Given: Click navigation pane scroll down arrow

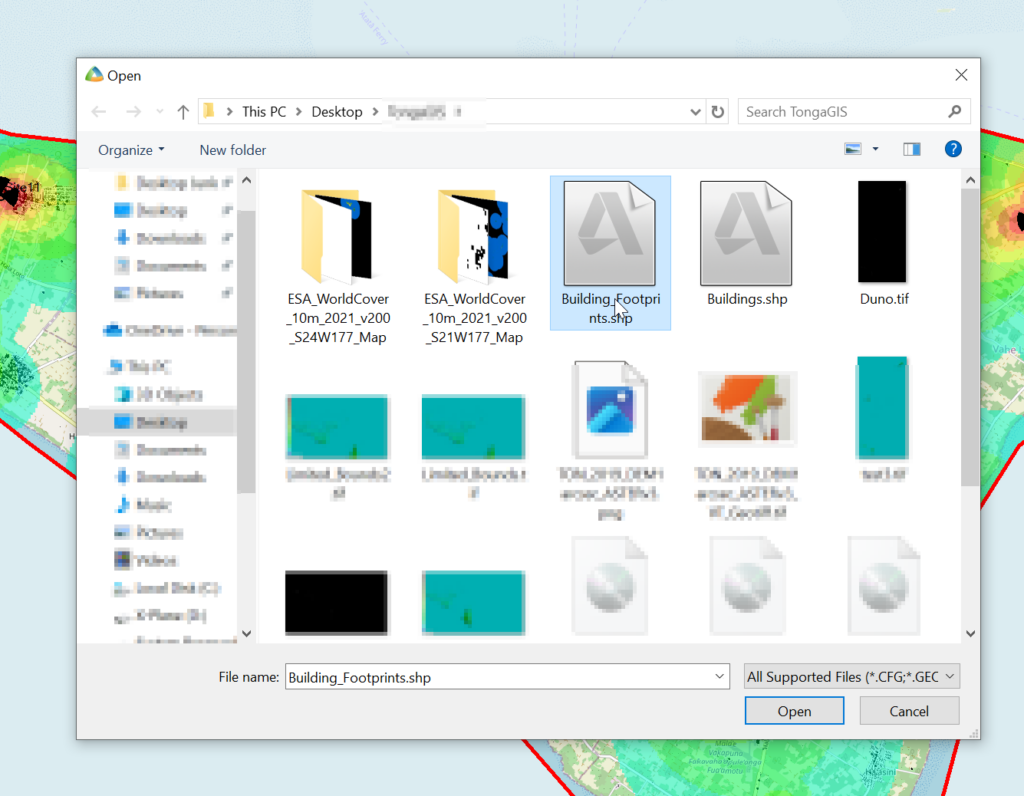Looking at the screenshot, I should 246,633.
